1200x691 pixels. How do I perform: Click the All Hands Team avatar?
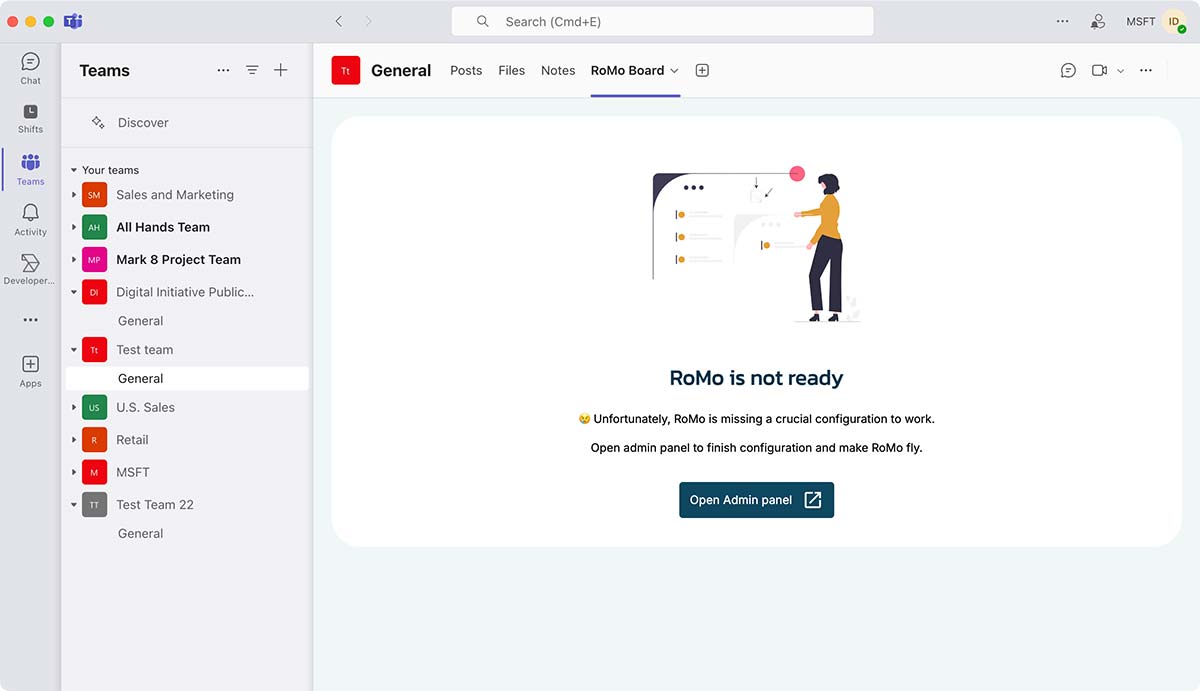pos(94,227)
